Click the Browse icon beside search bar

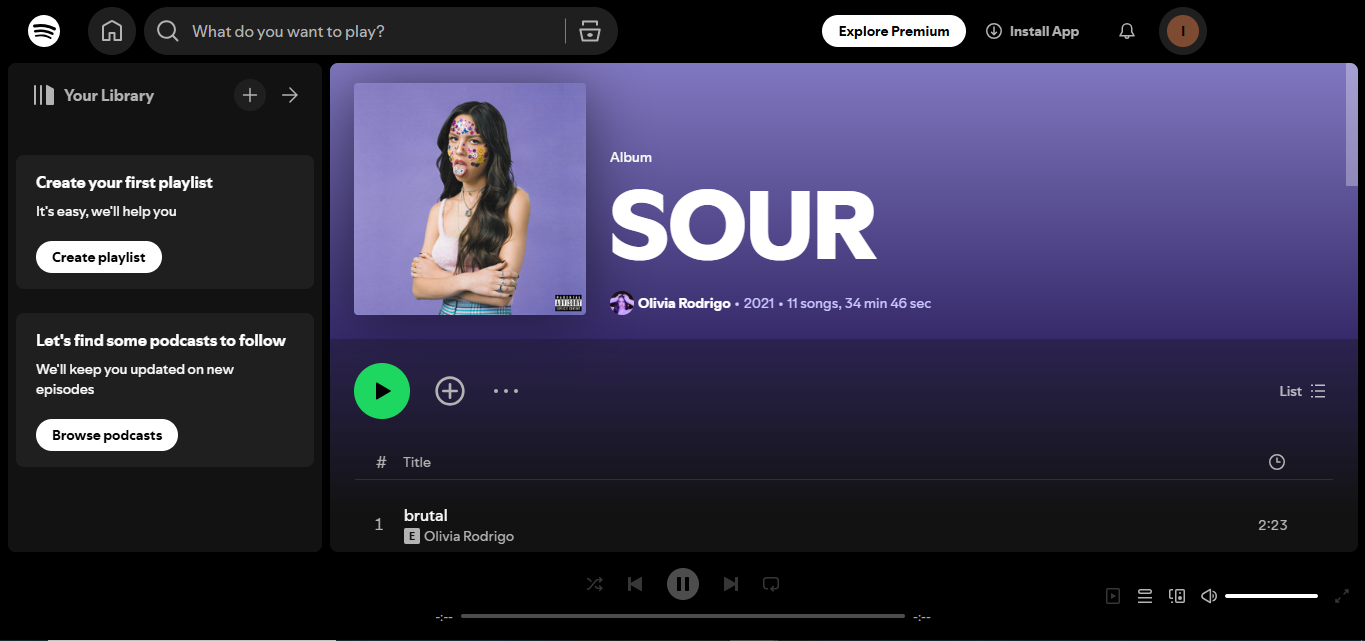590,30
